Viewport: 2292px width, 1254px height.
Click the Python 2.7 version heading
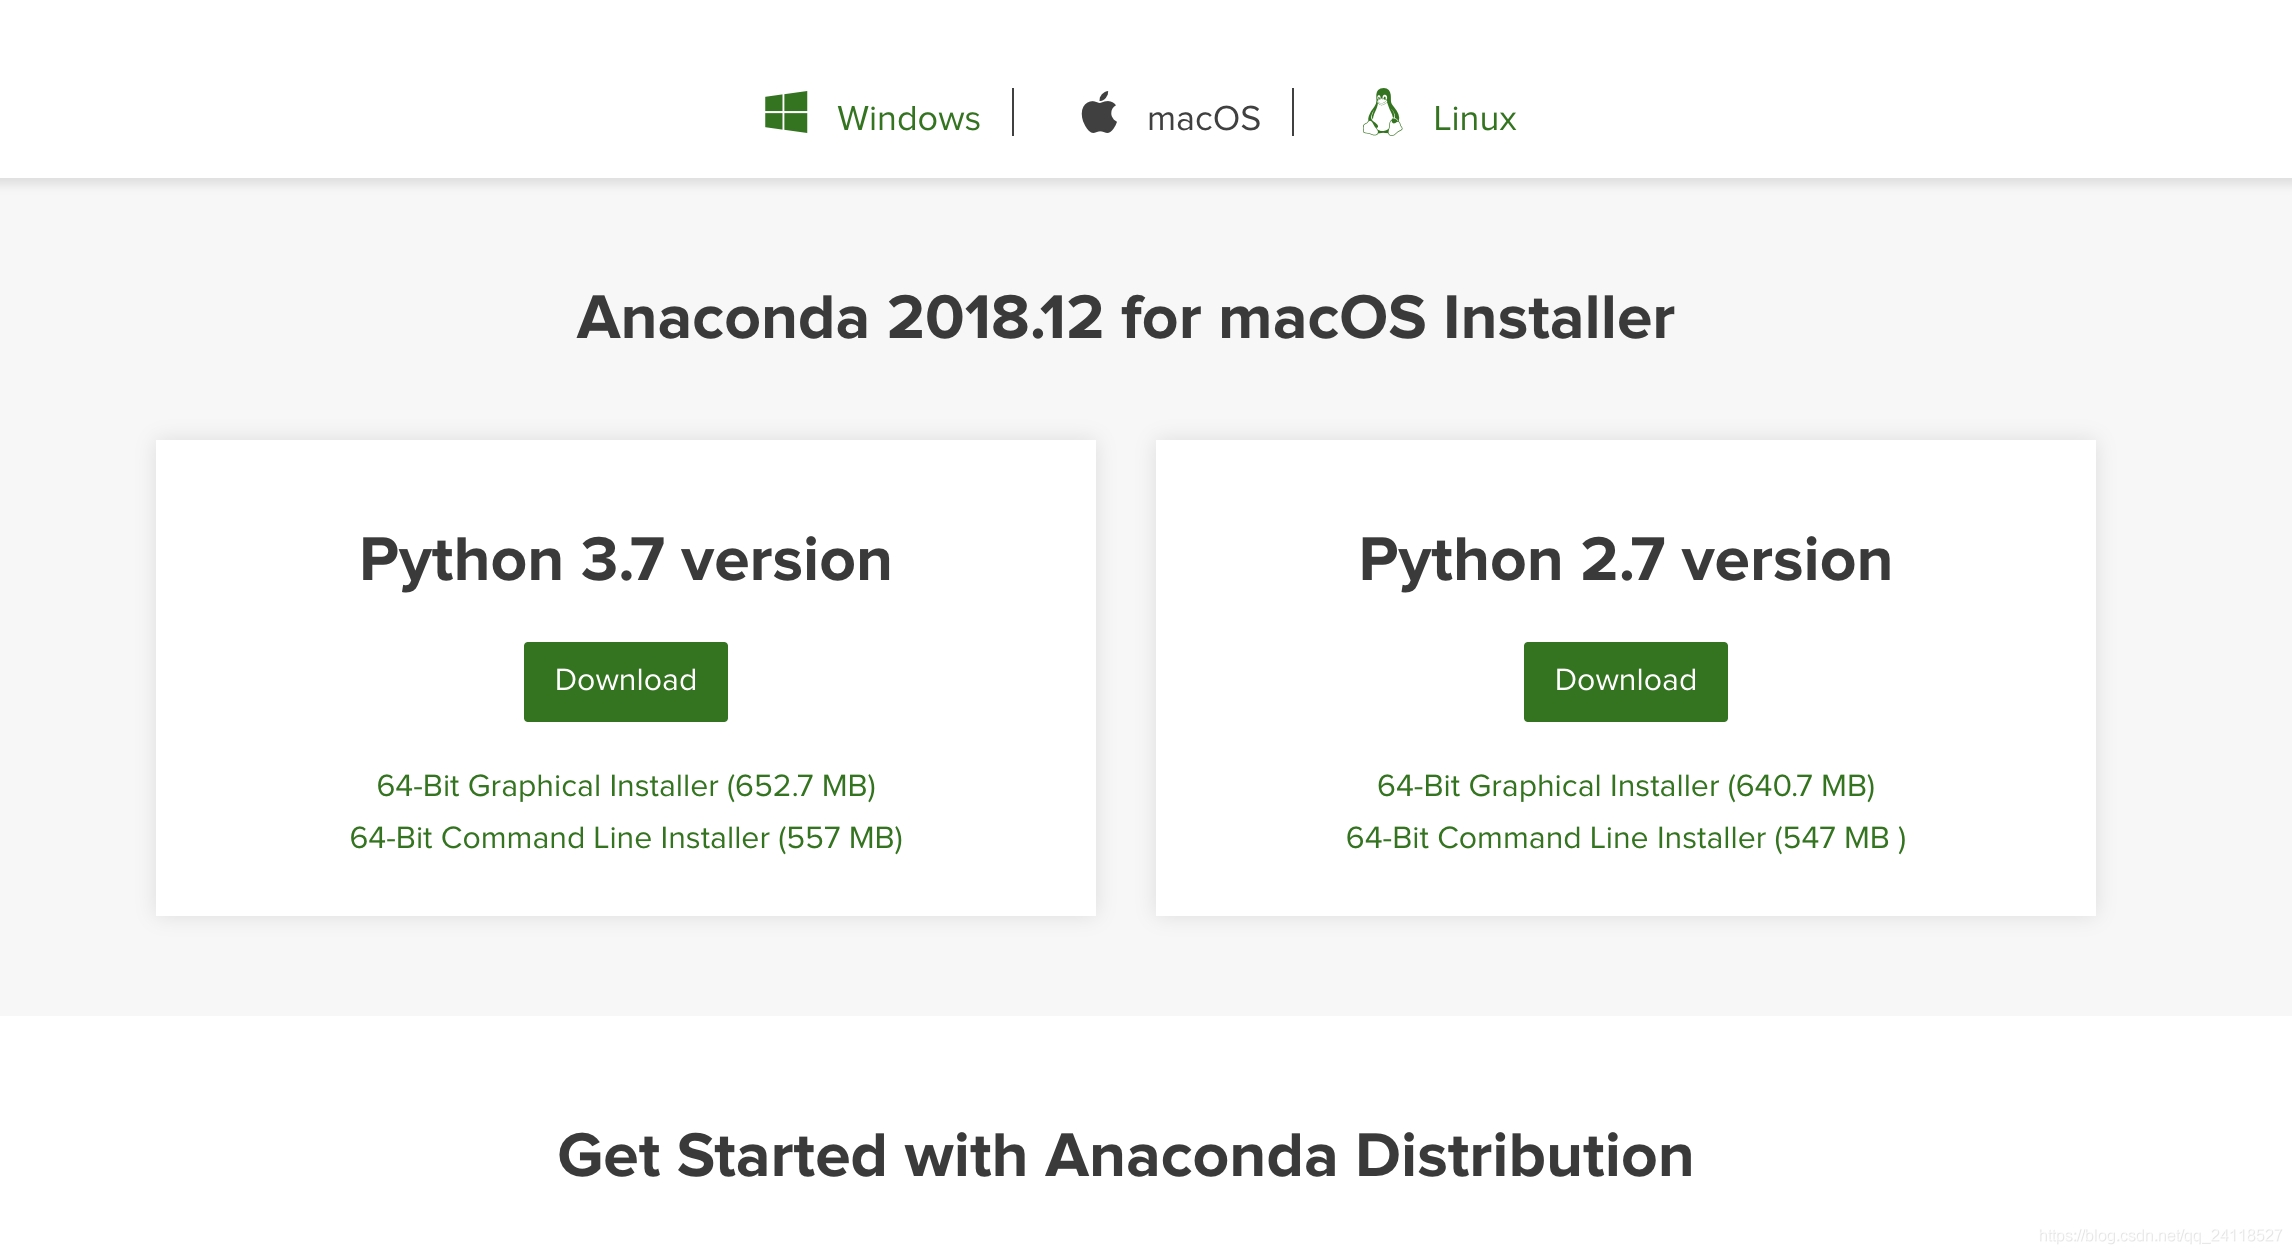point(1626,560)
